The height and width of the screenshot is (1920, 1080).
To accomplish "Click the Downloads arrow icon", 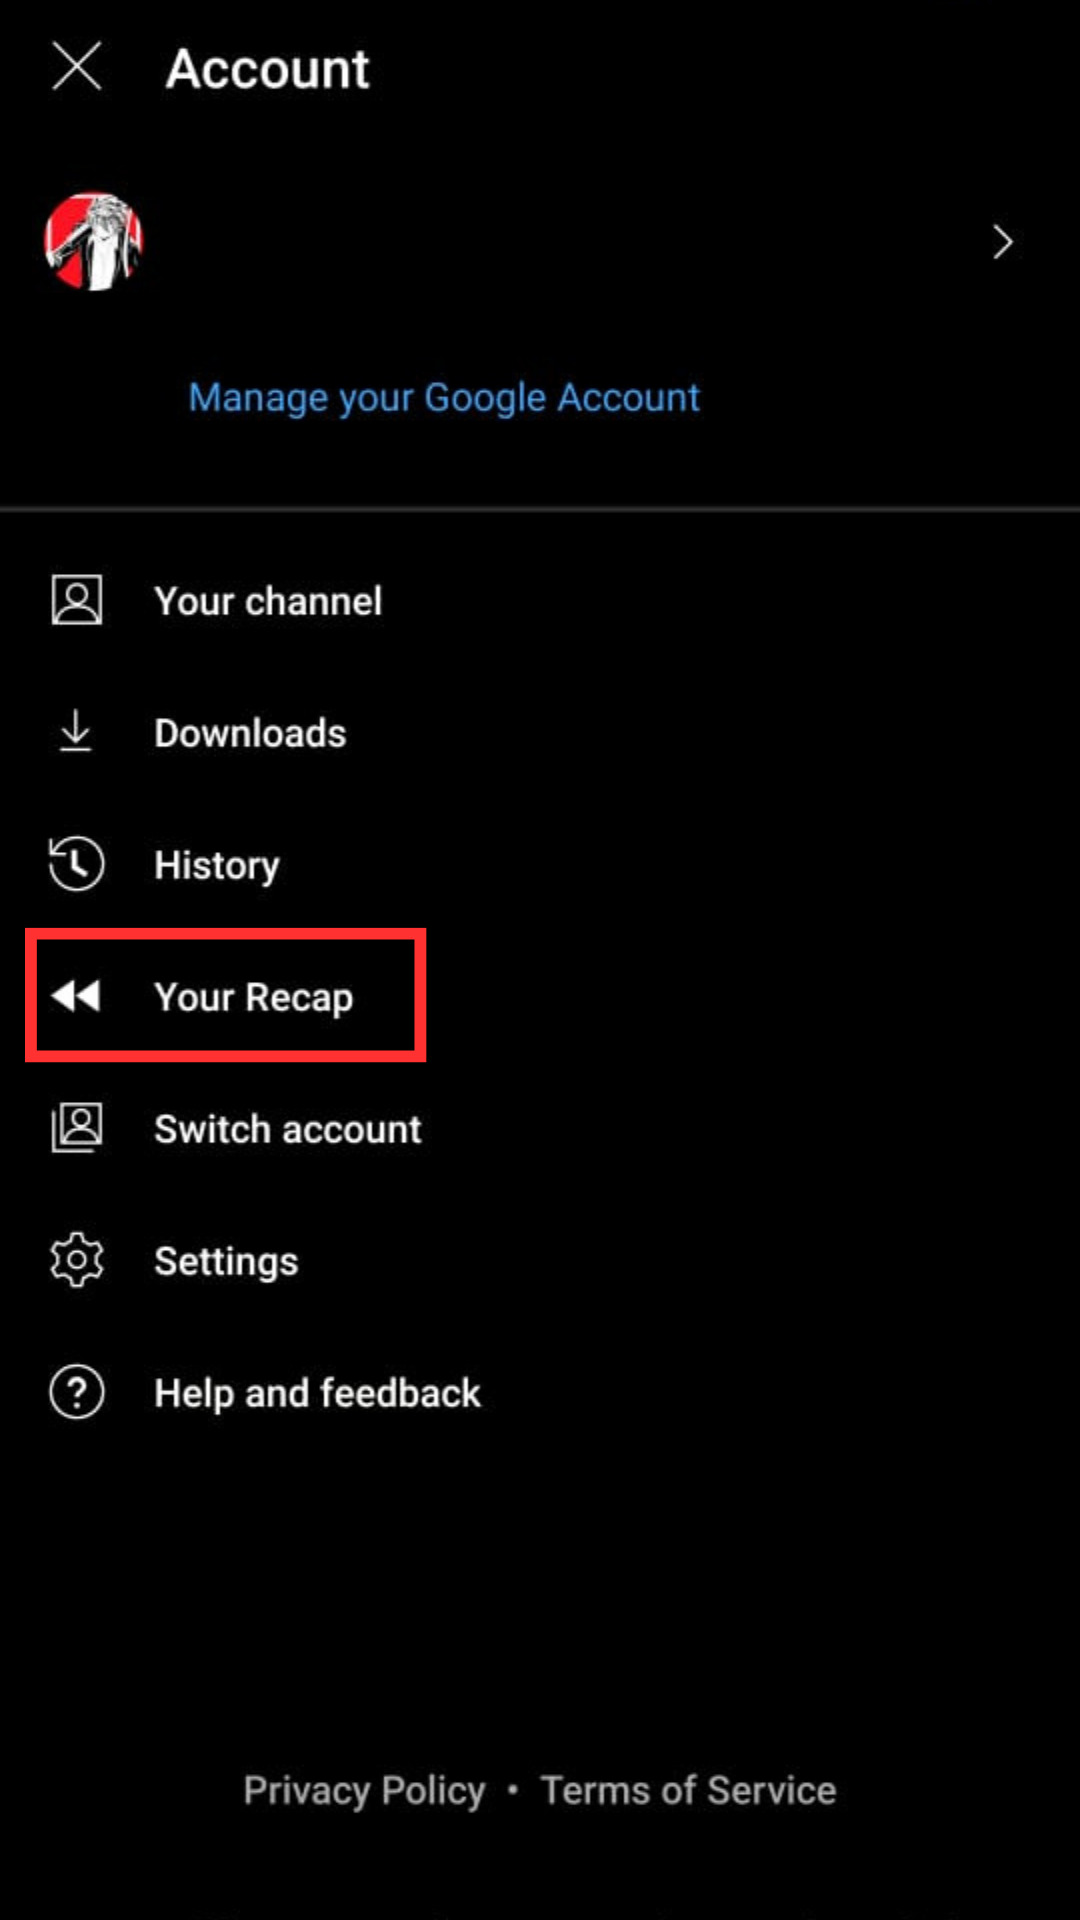I will (x=76, y=732).
